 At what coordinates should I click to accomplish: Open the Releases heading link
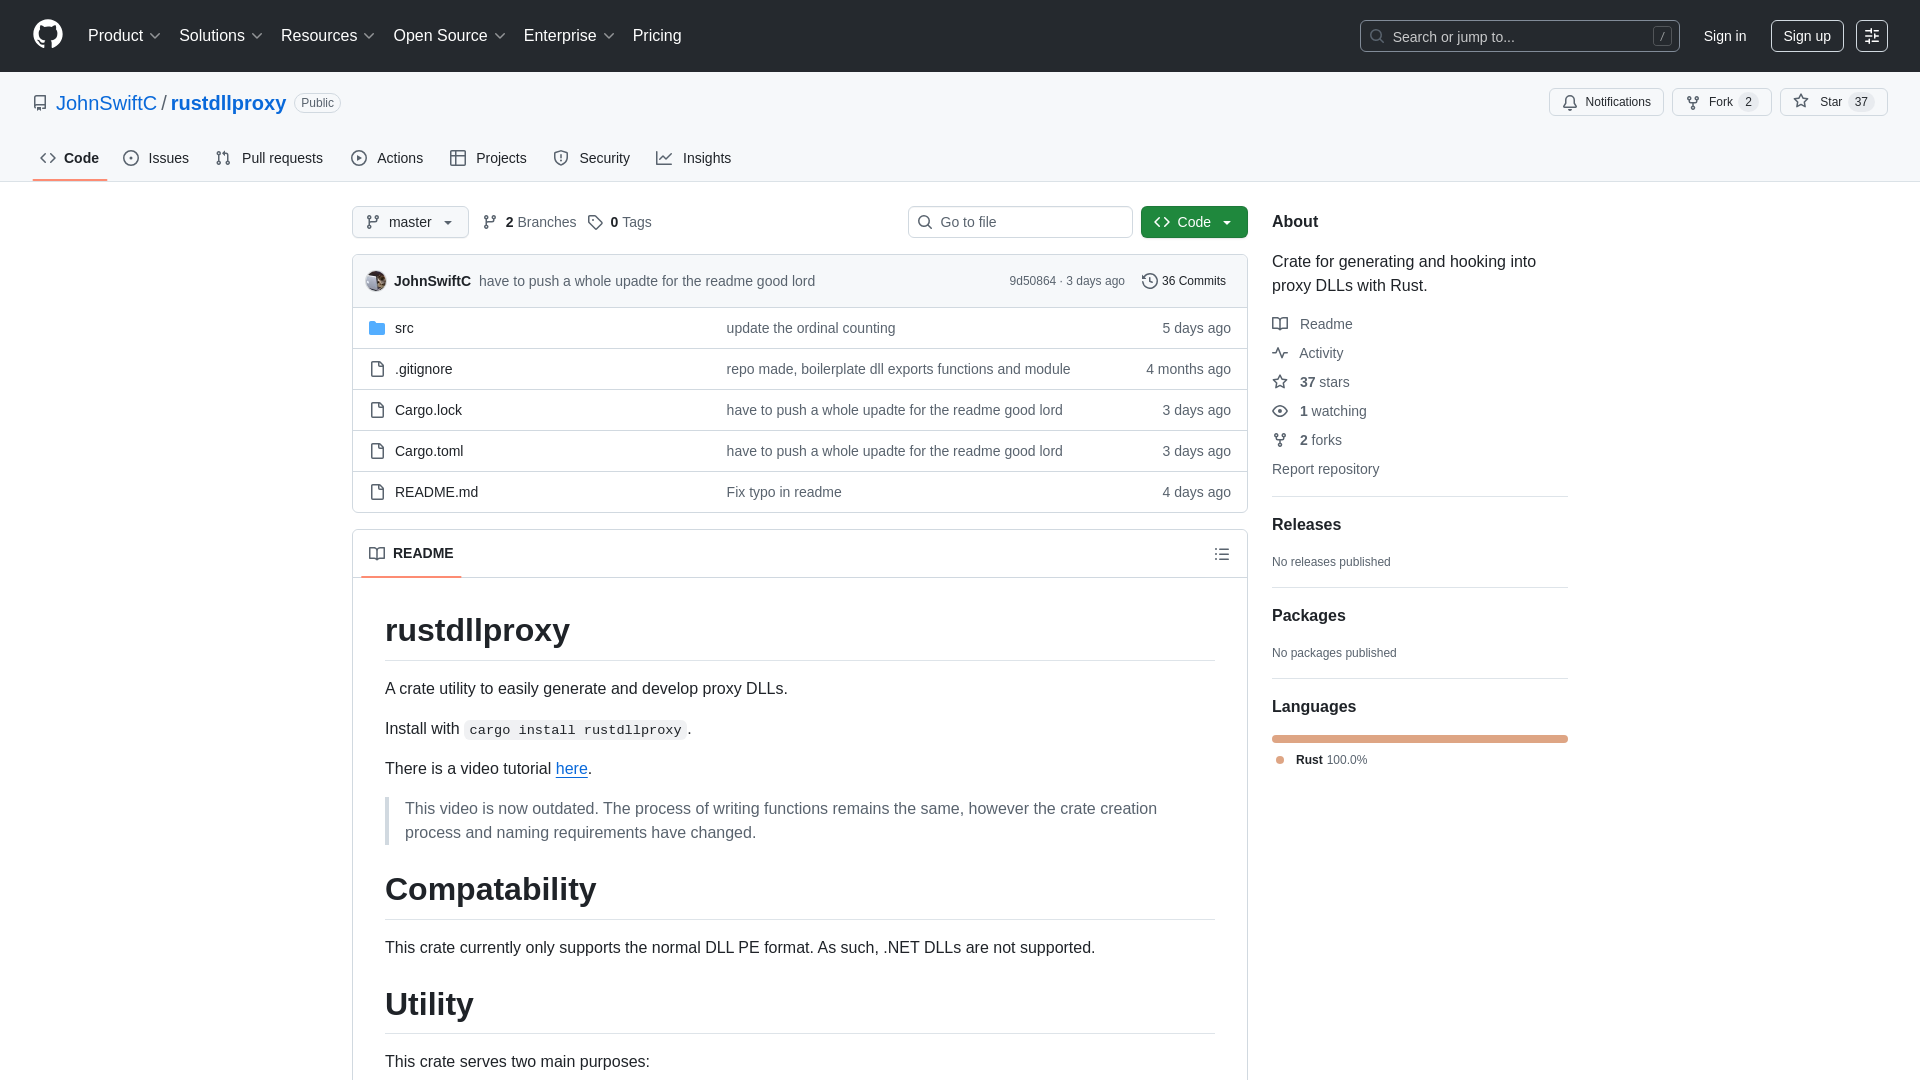pyautogui.click(x=1306, y=525)
